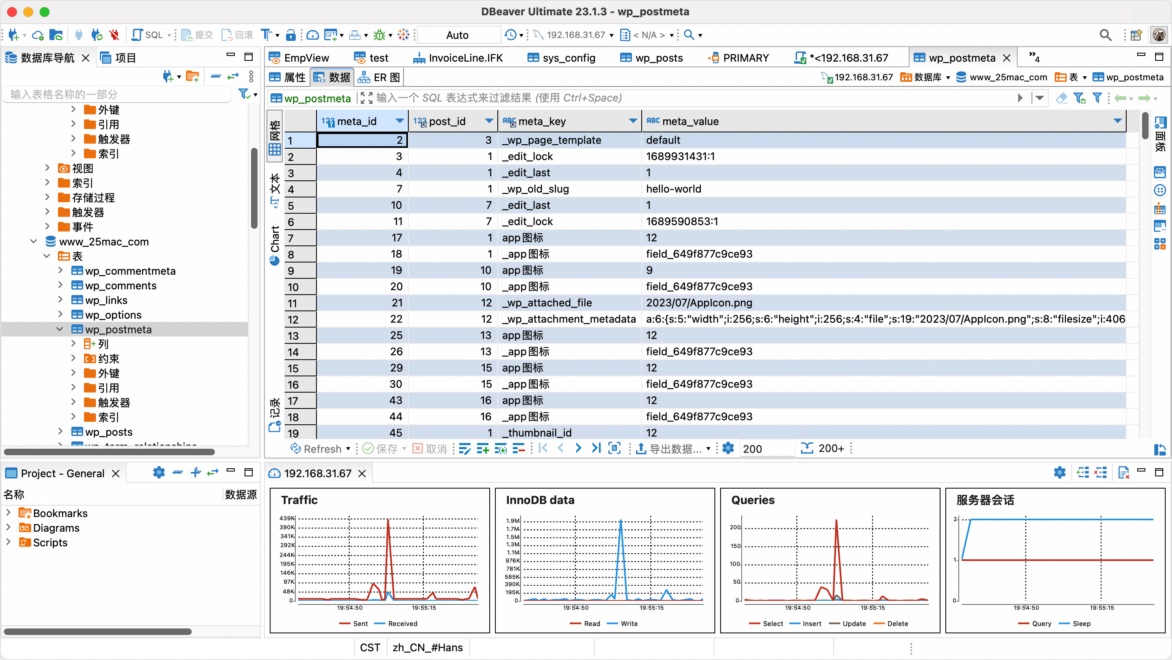Click the www_25mac_com breadcrumb link
Viewport: 1172px width, 660px height.
click(x=1002, y=77)
